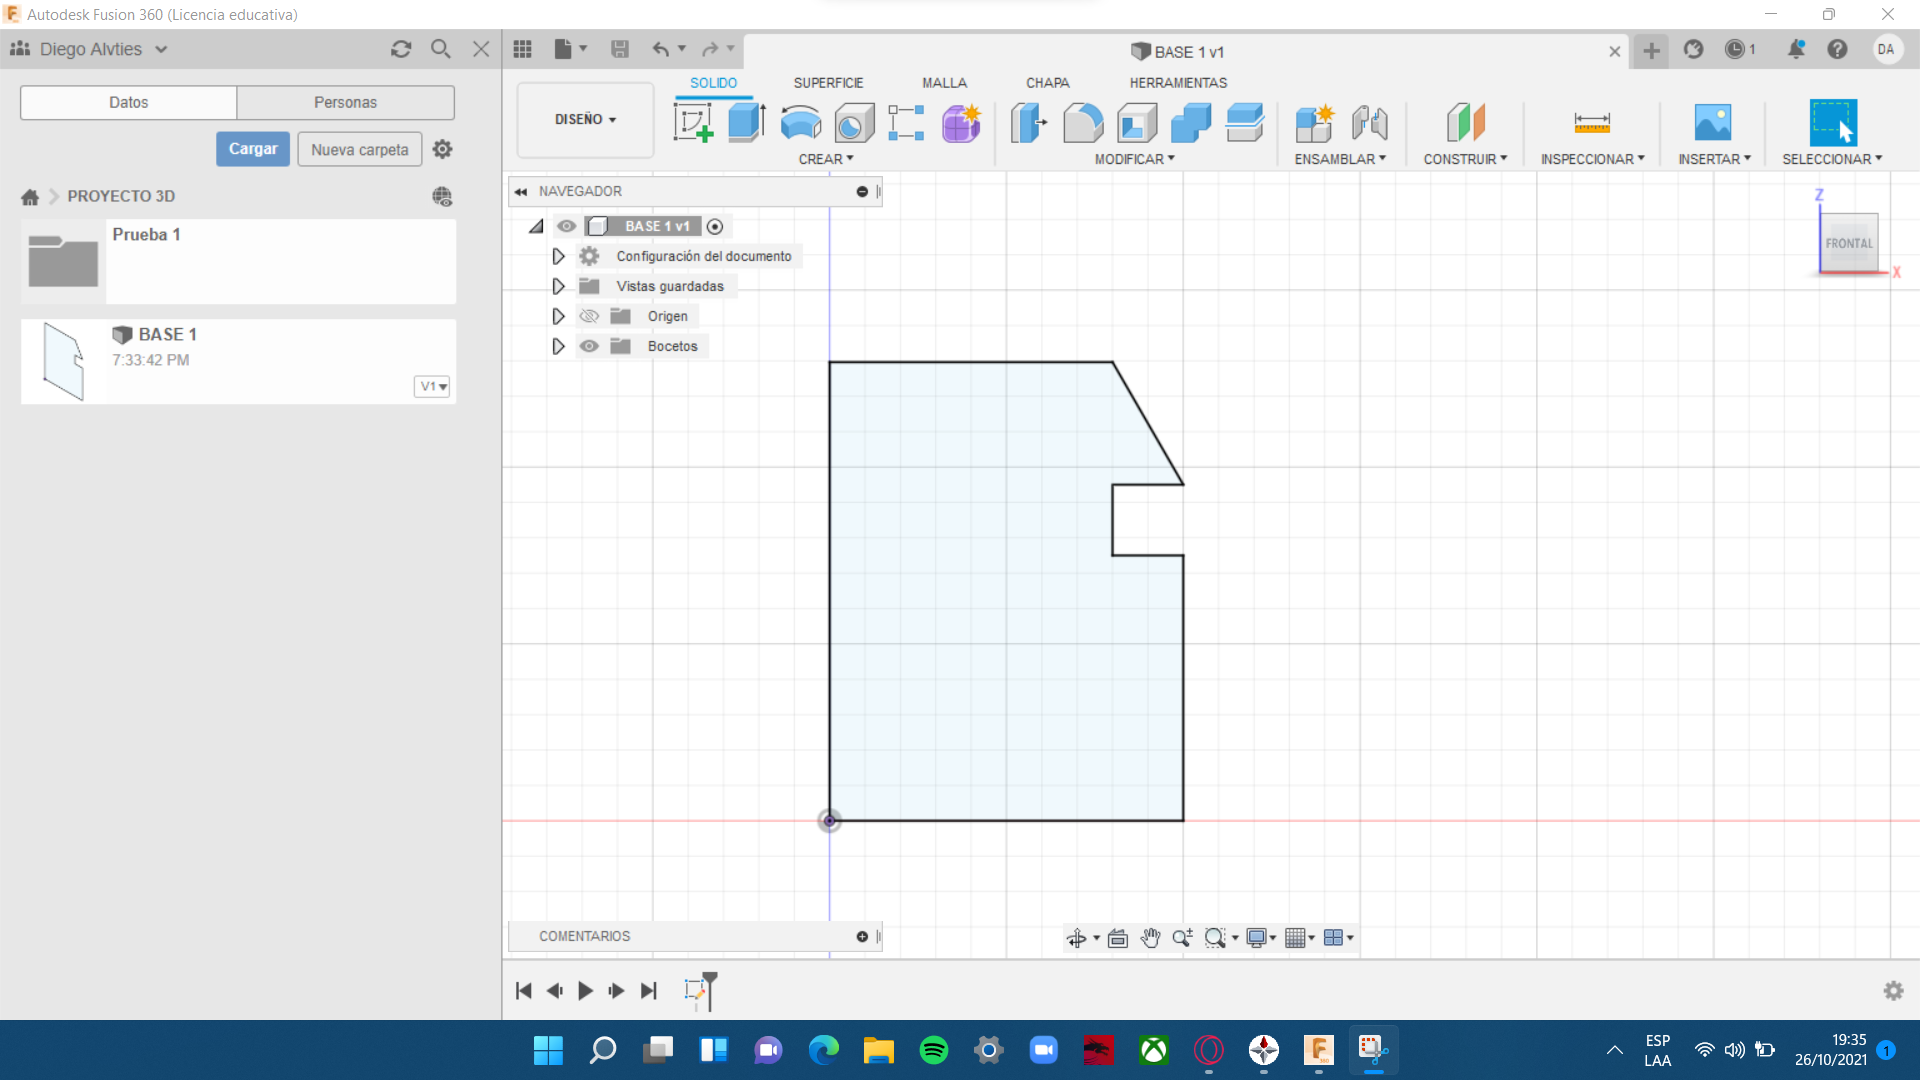The height and width of the screenshot is (1080, 1920).
Task: Open notifications bell icon
Action: pos(1796,49)
